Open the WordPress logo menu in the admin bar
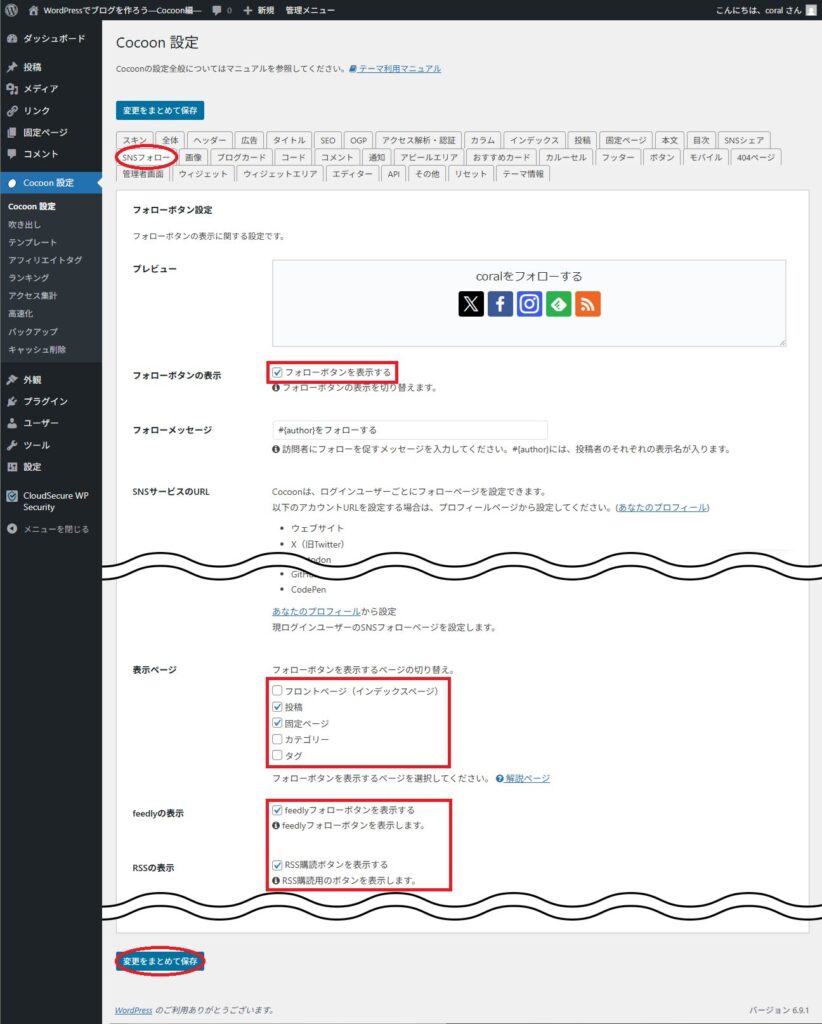Viewport: 822px width, 1024px height. coord(10,11)
